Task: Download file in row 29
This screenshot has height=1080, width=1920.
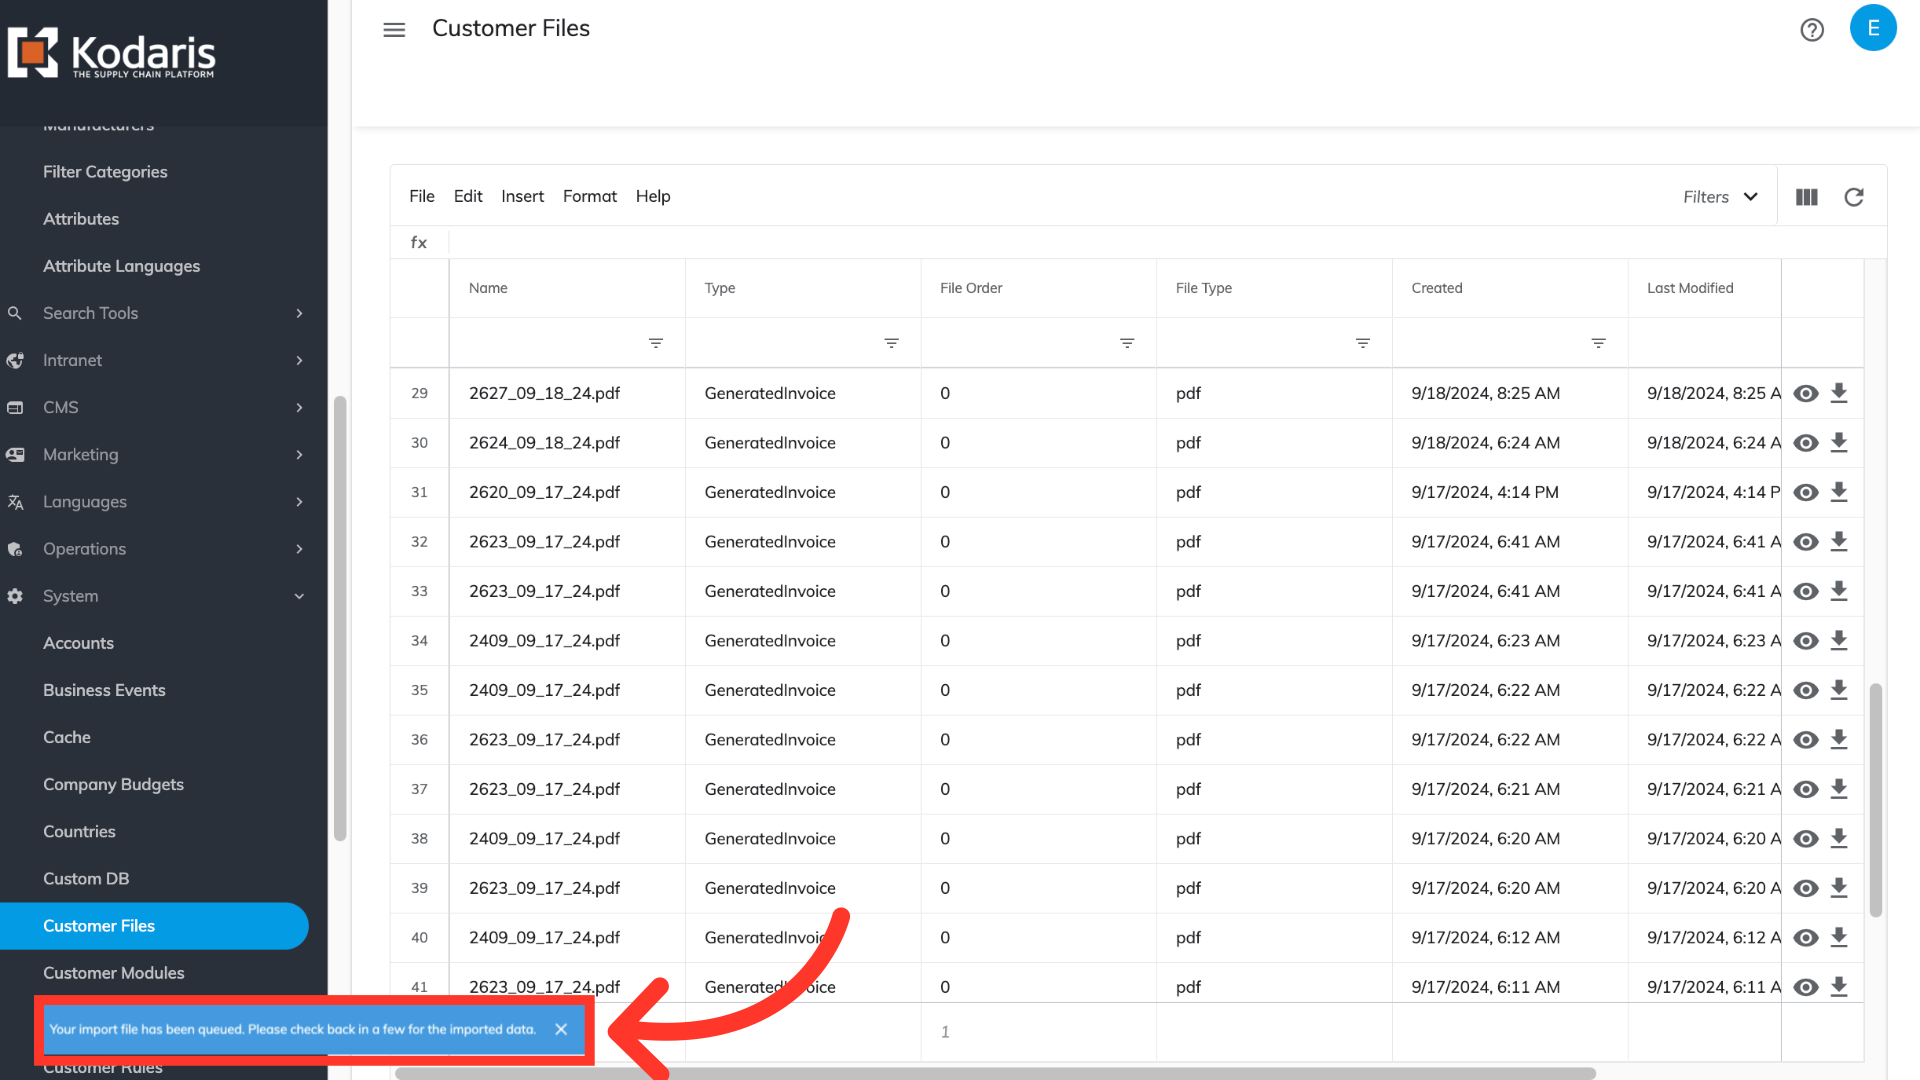Action: (1838, 393)
